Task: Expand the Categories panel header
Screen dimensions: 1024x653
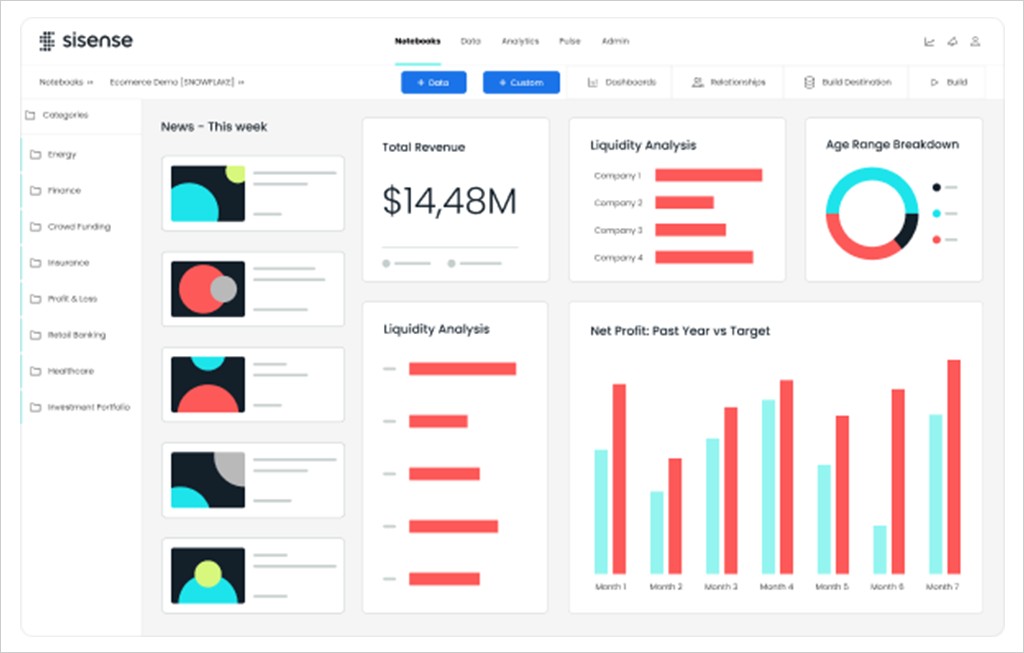Action: (61, 115)
